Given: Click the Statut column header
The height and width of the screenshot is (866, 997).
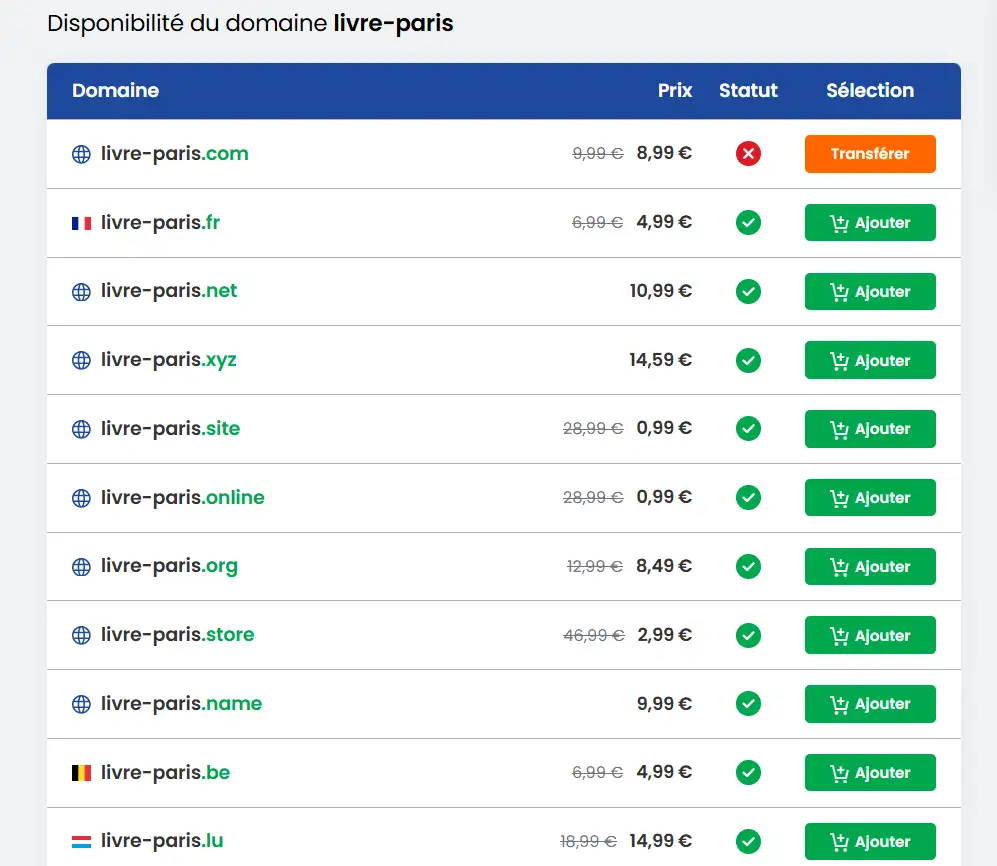Looking at the screenshot, I should [748, 90].
